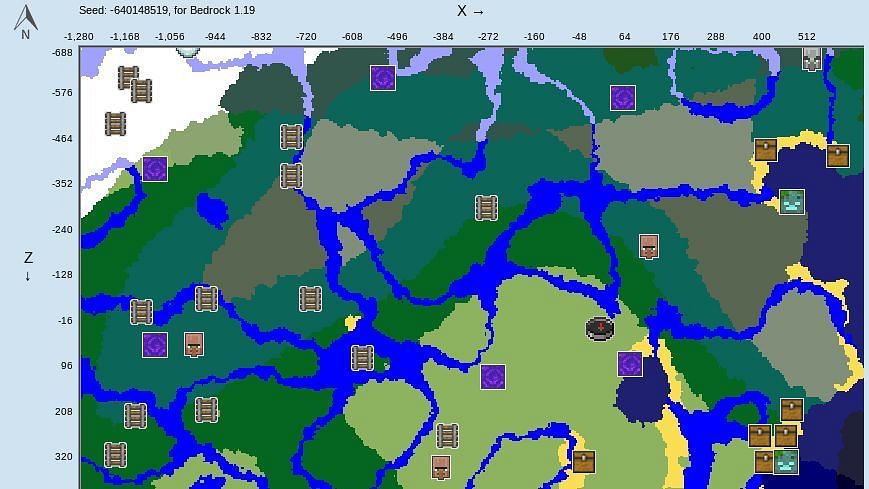Click the lone treasure chest on the bottom riverbank
Viewport: 869px width, 489px height.
584,461
